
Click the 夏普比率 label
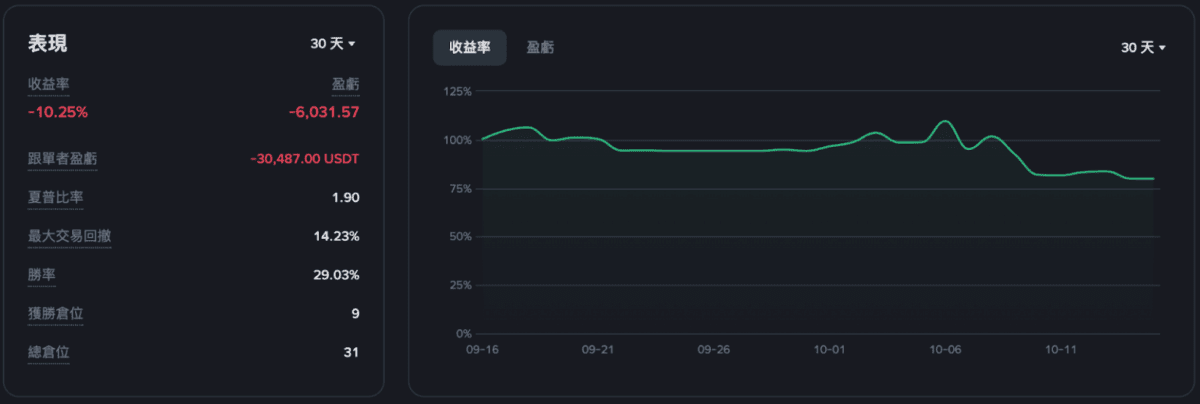(x=56, y=198)
